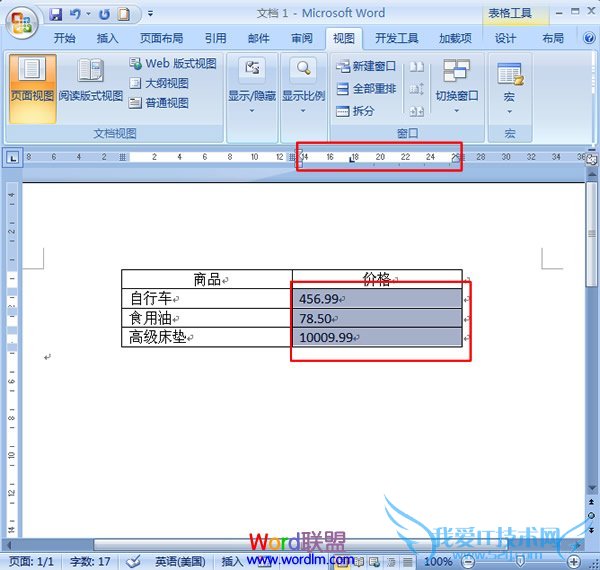This screenshot has width=600, height=570.
Task: Click 字数: 17 word count
Action: [90, 561]
